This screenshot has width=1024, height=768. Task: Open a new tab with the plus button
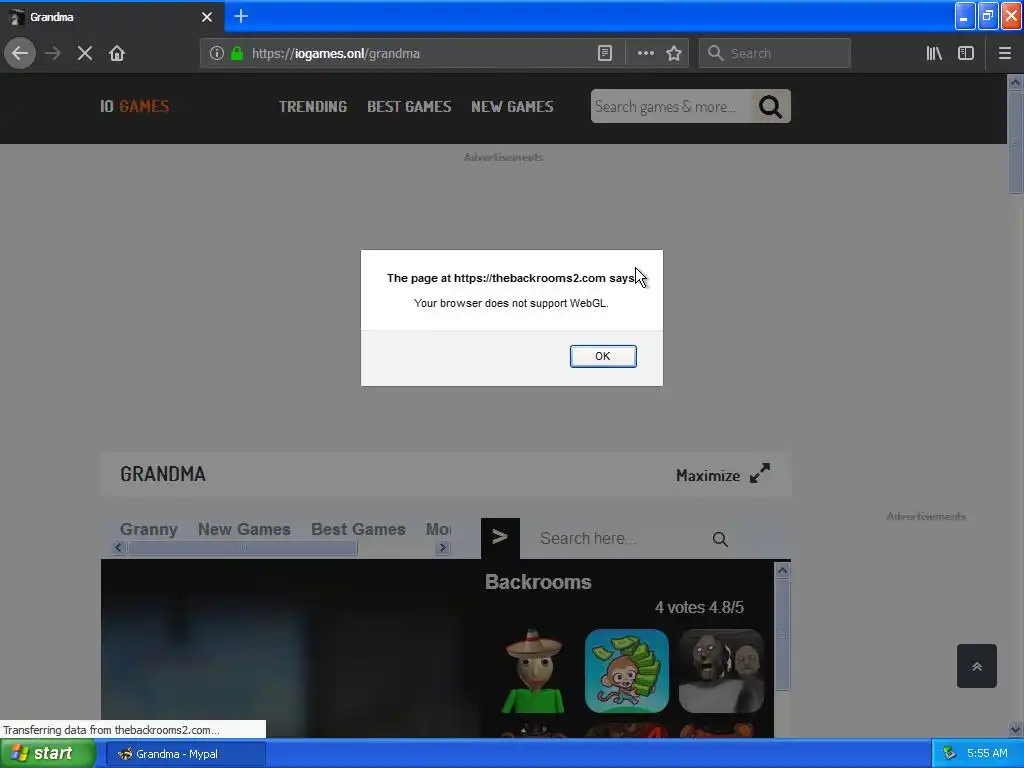tap(241, 16)
